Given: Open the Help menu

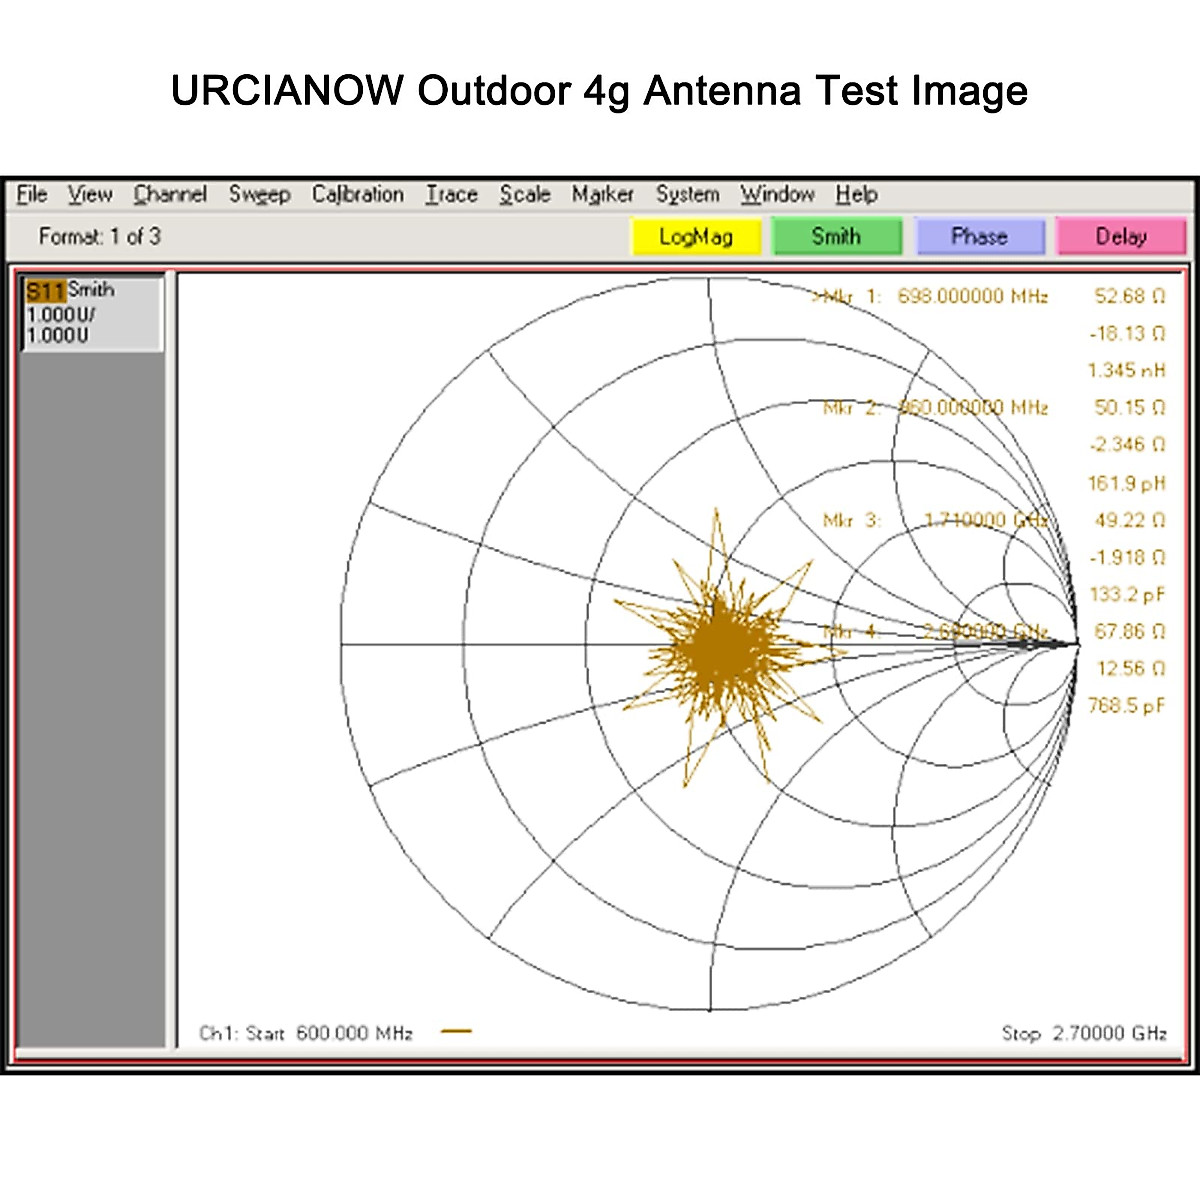Looking at the screenshot, I should pyautogui.click(x=856, y=194).
